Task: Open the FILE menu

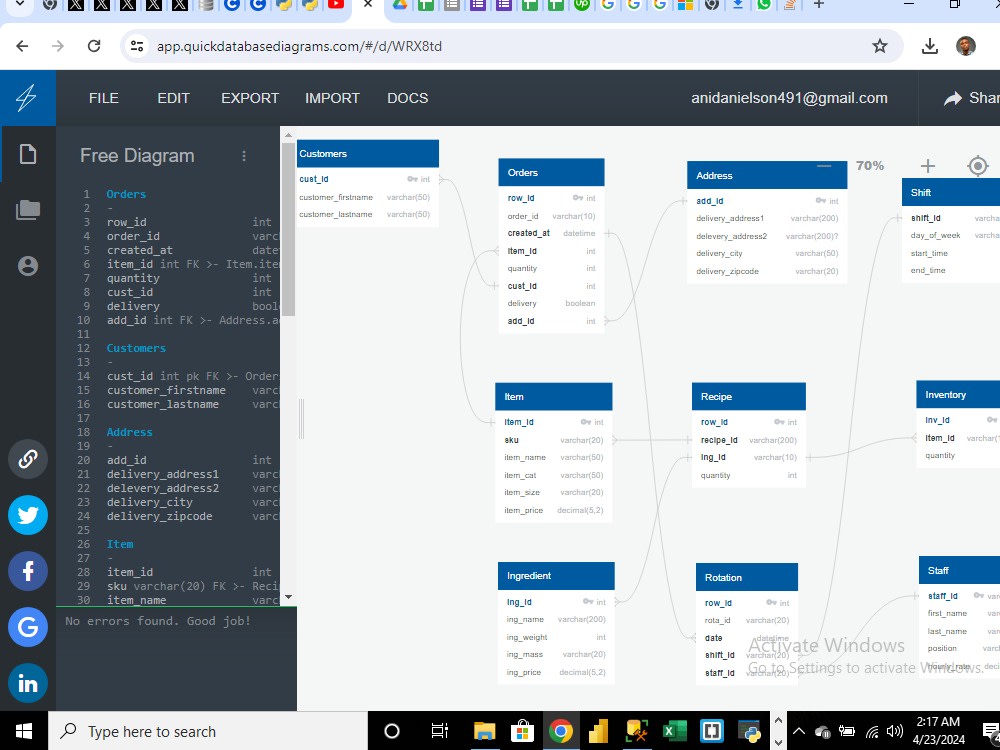Action: click(103, 98)
